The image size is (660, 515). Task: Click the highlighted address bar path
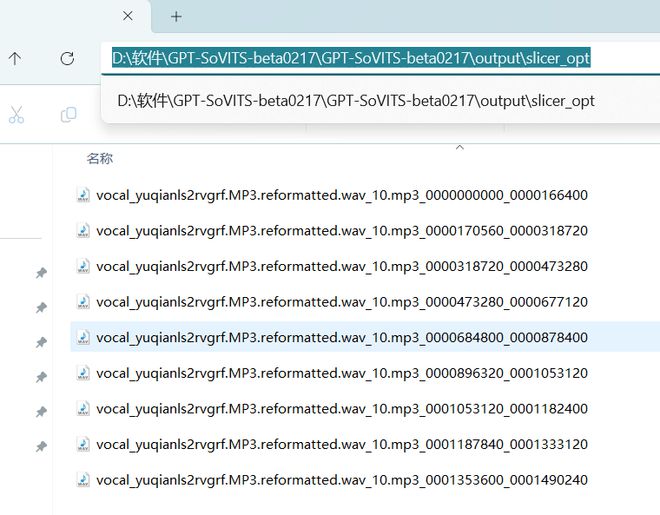tap(350, 58)
